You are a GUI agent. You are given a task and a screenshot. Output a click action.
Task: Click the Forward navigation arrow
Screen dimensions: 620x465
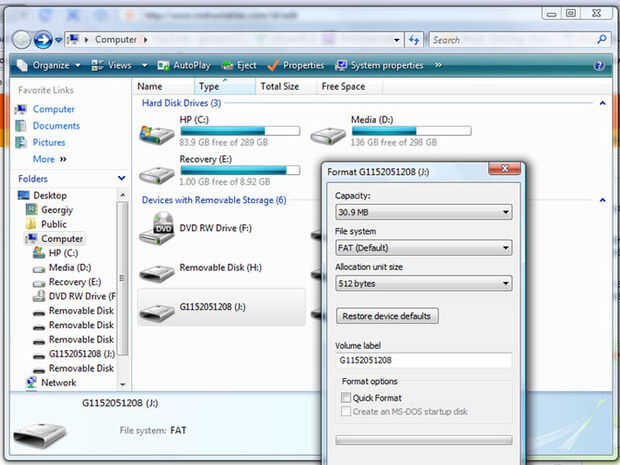click(x=43, y=40)
